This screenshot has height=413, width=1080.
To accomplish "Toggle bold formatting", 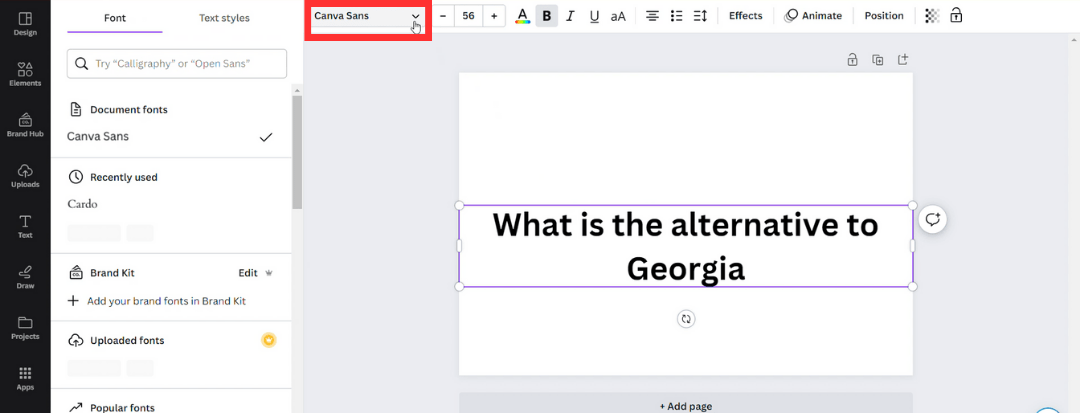I will (x=546, y=16).
